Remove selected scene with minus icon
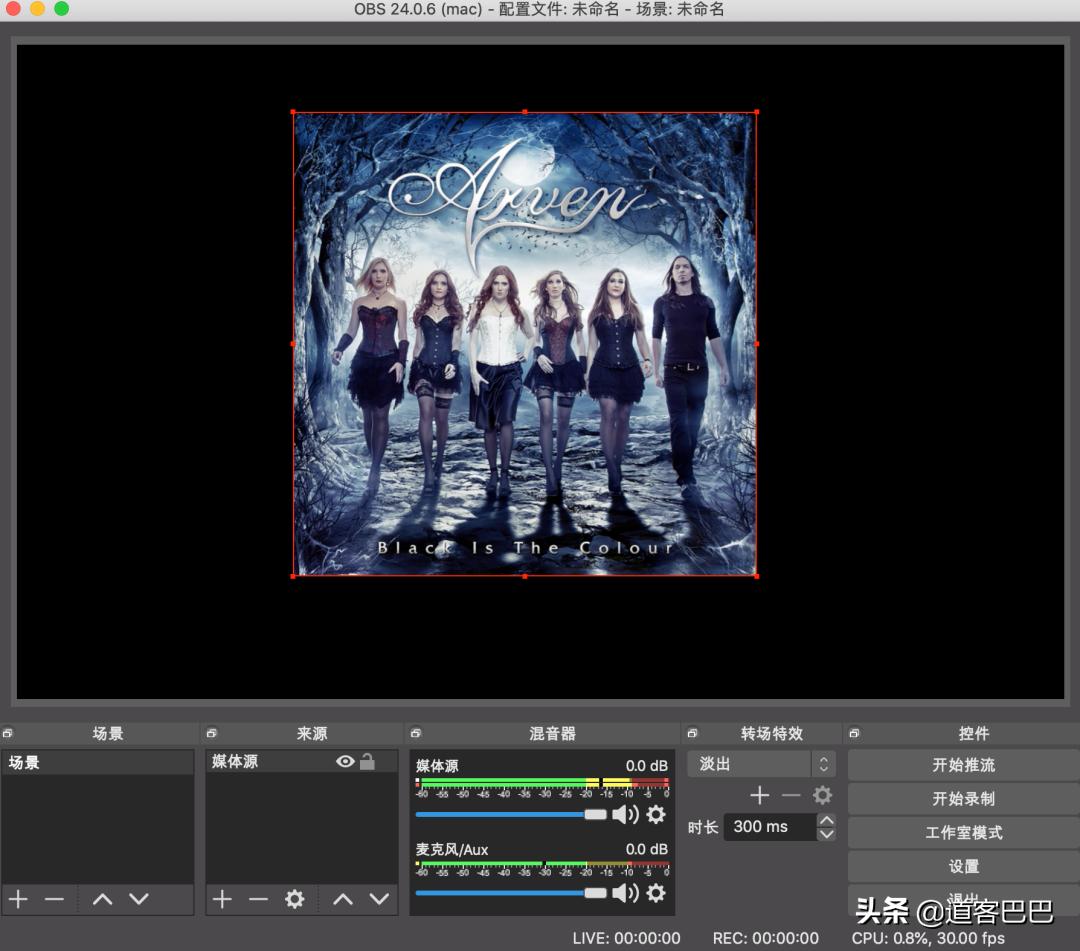The image size is (1080, 951). [x=54, y=899]
